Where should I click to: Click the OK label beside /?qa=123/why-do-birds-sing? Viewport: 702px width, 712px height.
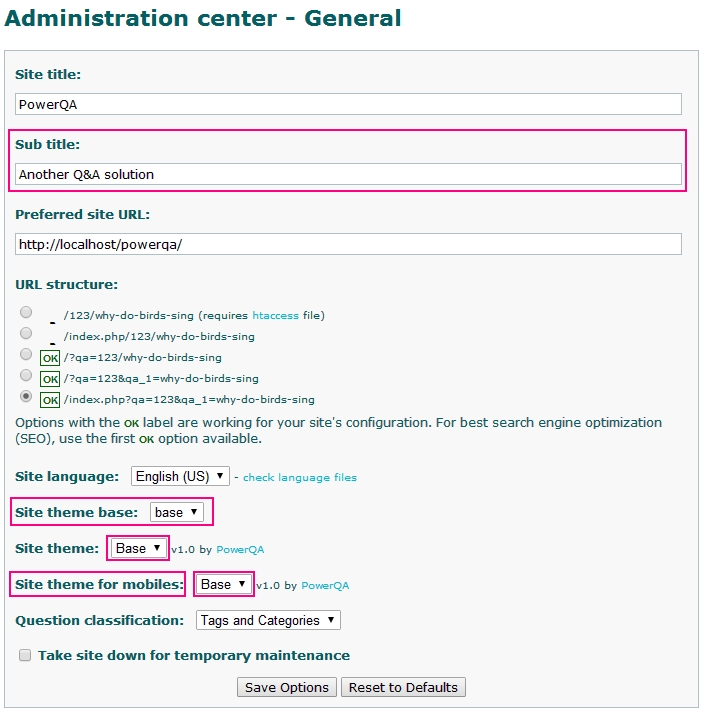49,358
